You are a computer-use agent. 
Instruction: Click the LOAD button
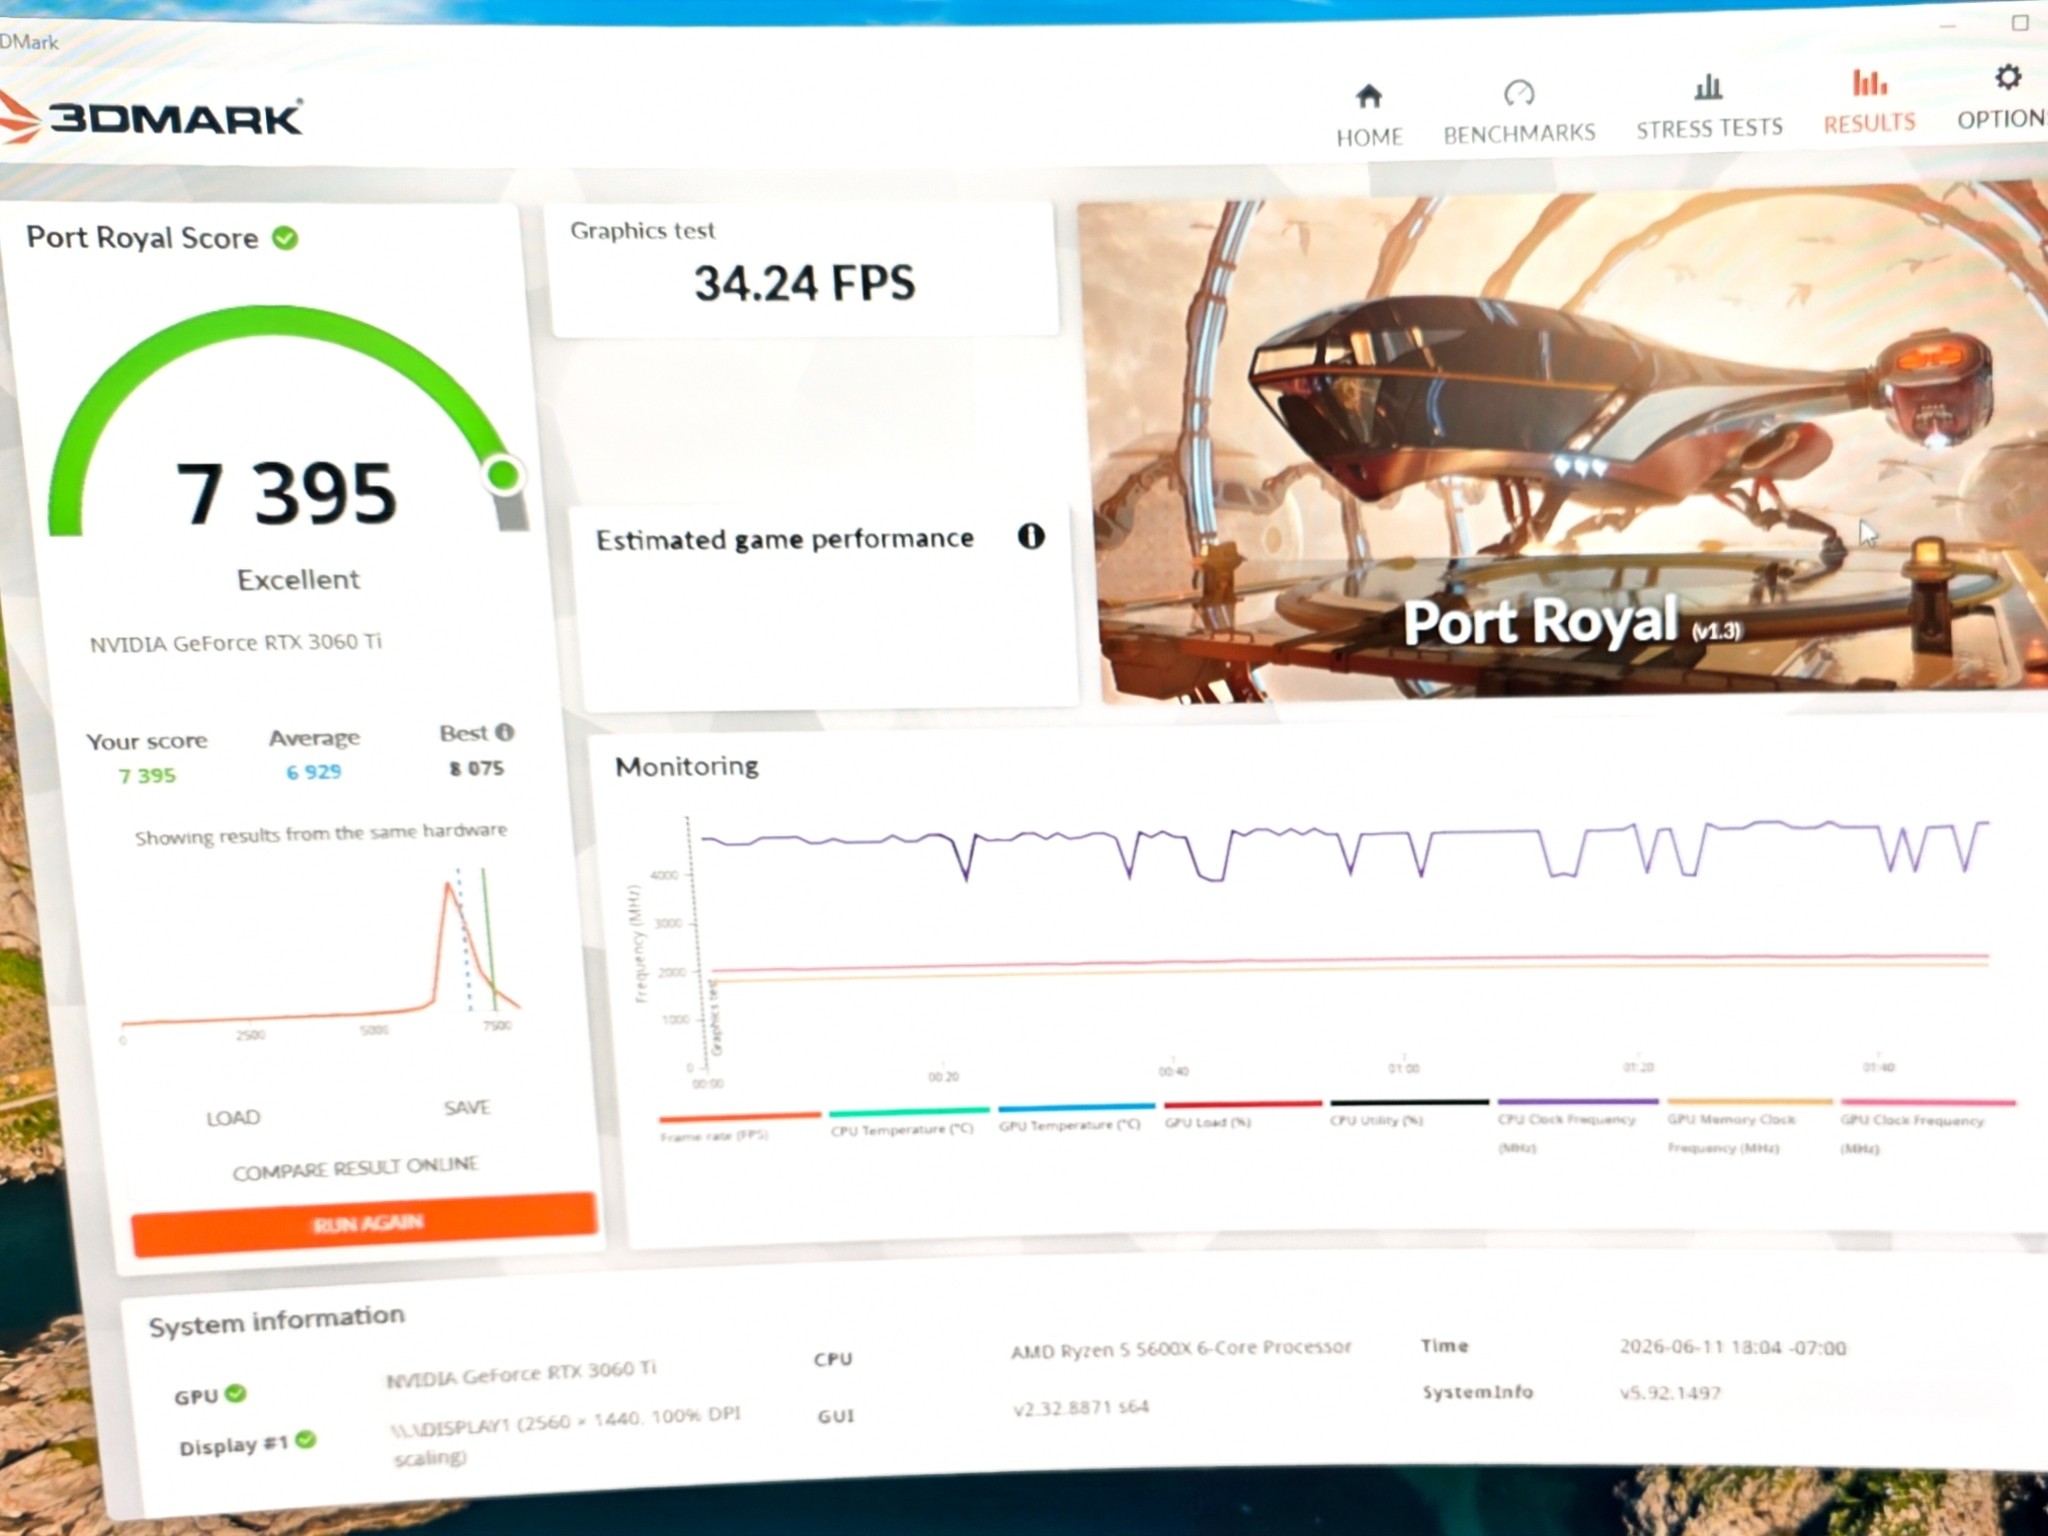click(233, 1117)
